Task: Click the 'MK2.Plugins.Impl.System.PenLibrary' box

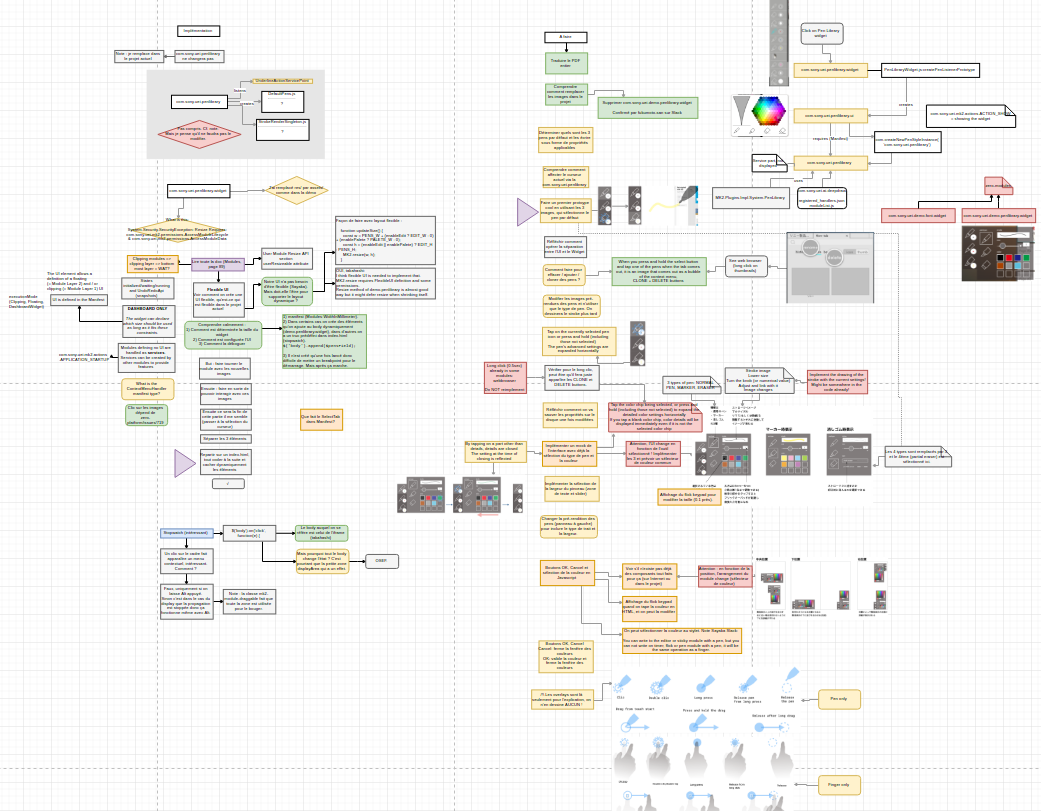Action: click(751, 200)
